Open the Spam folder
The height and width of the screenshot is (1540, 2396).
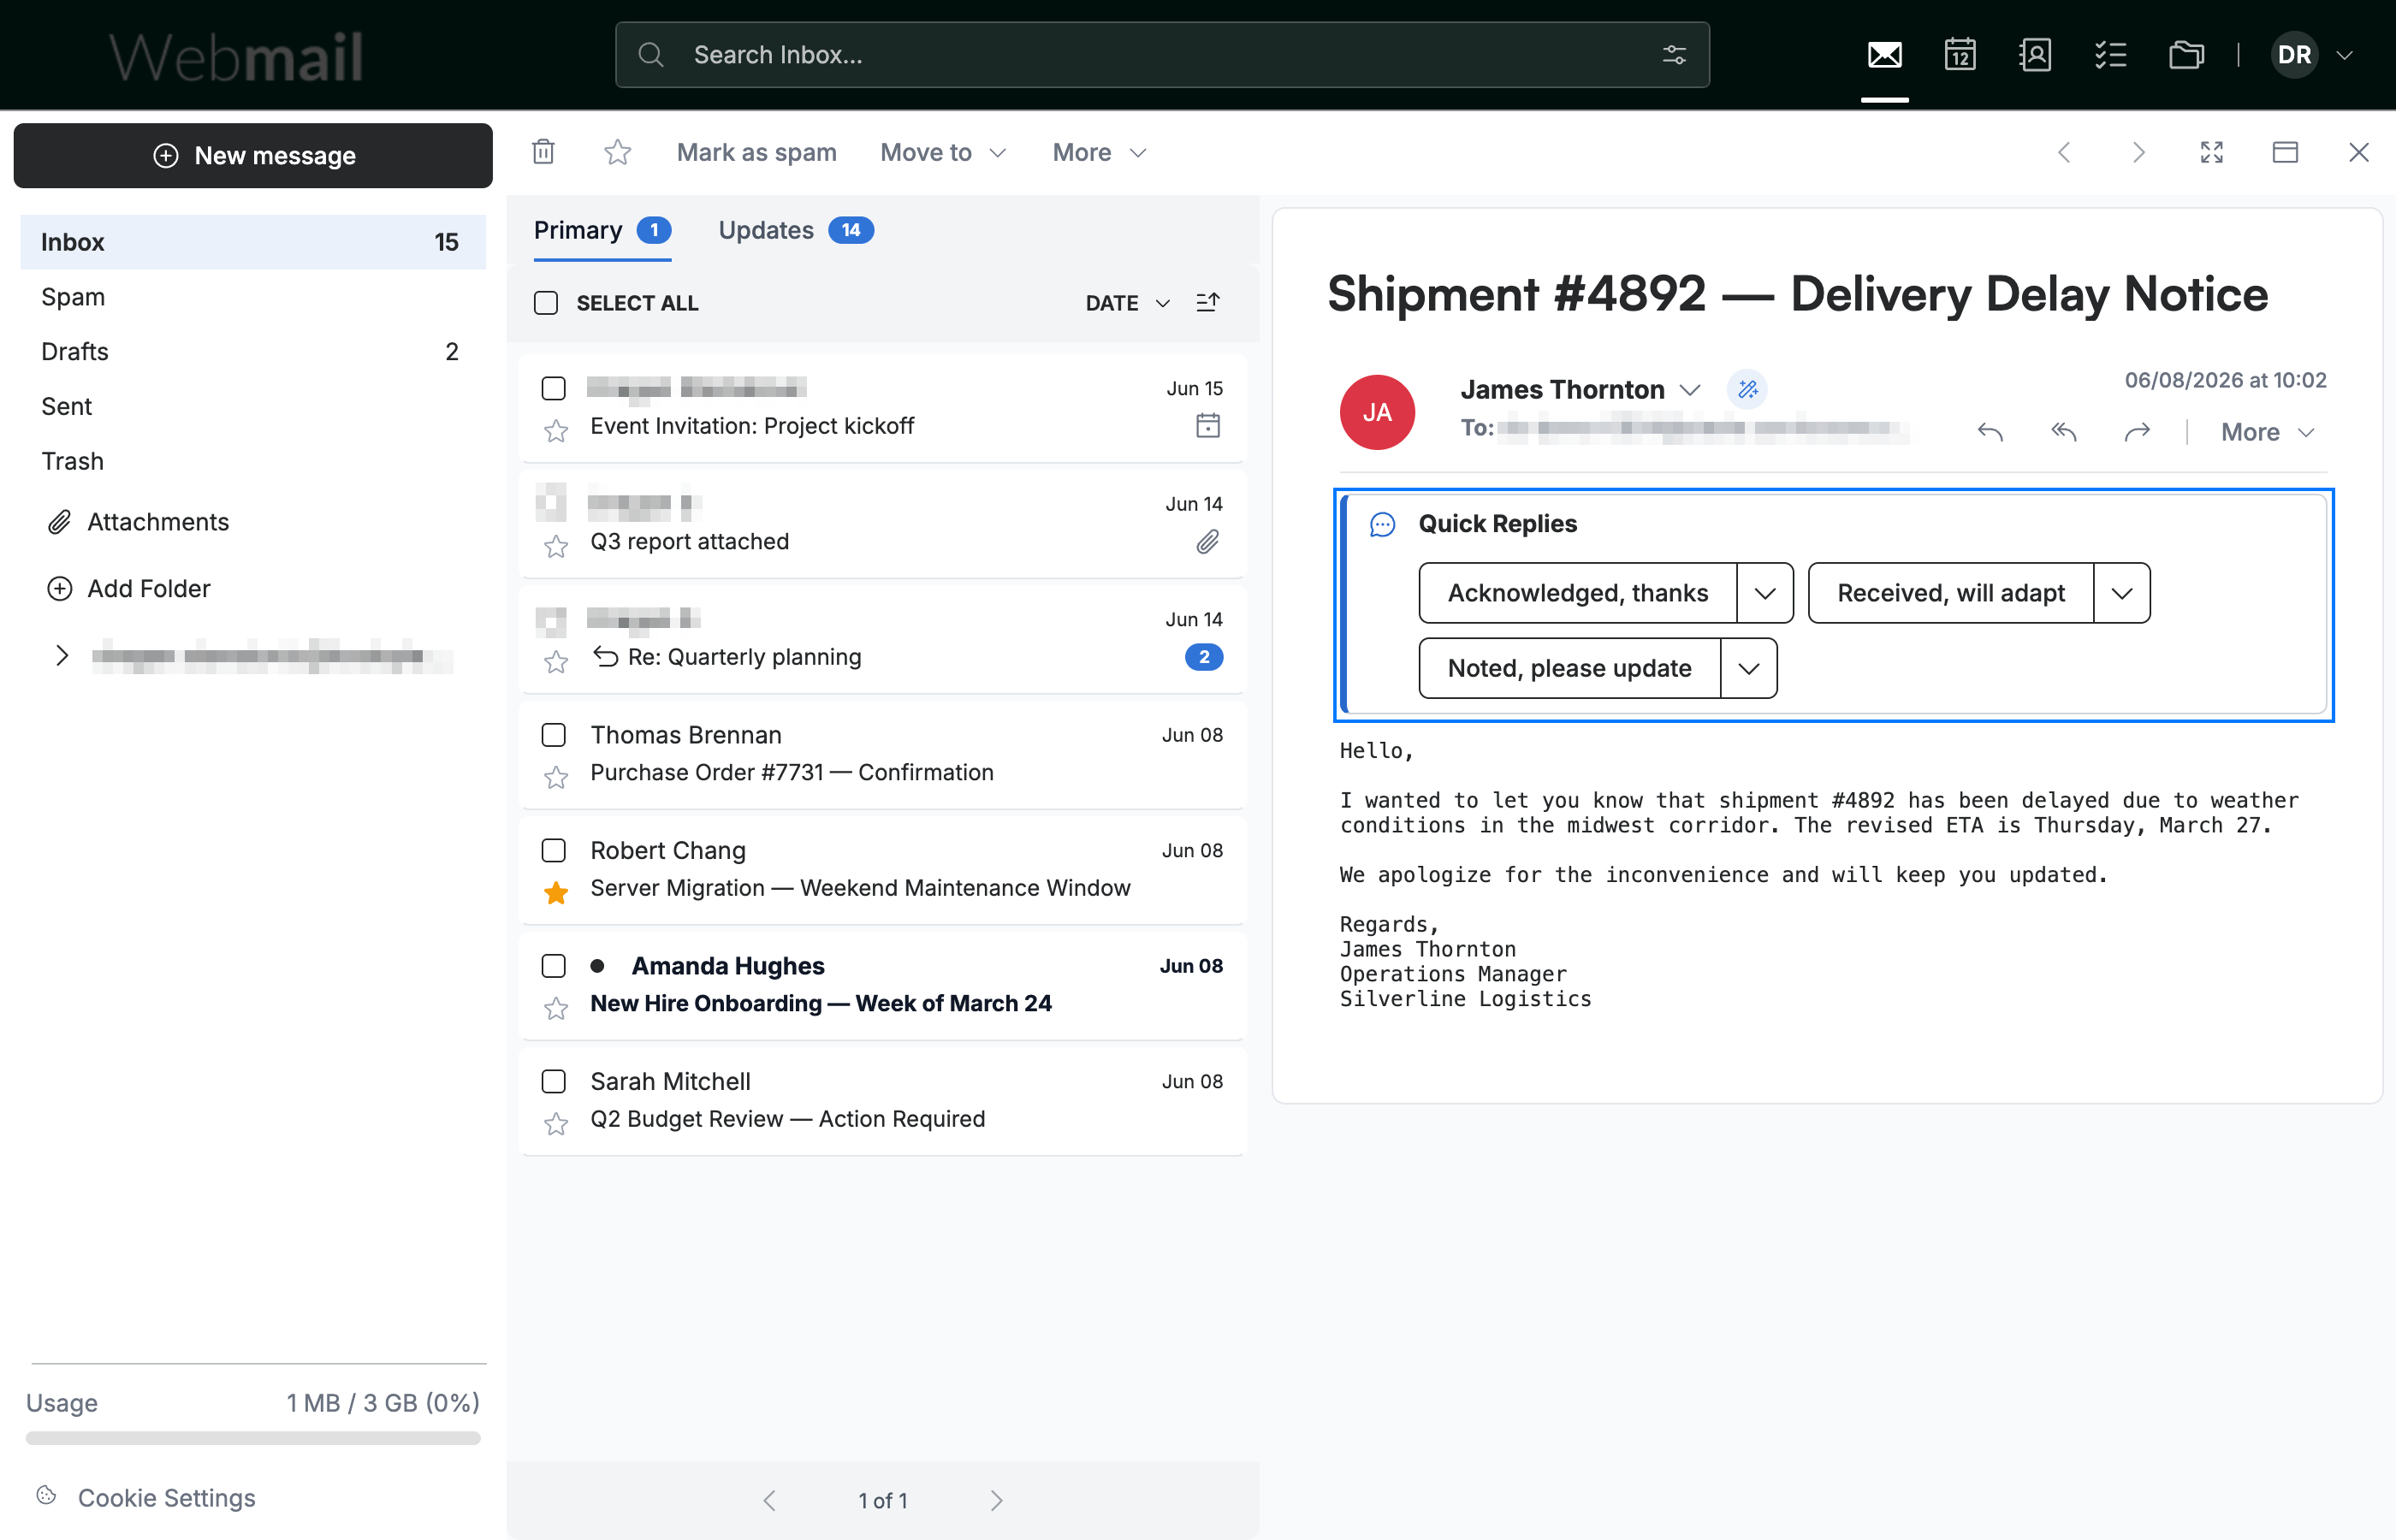coord(253,297)
